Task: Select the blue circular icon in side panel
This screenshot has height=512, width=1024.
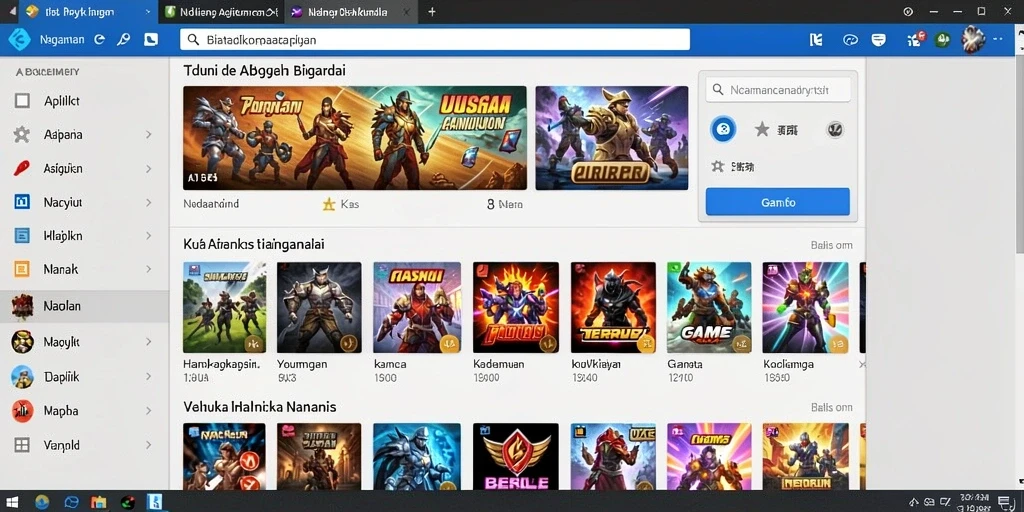Action: 723,129
